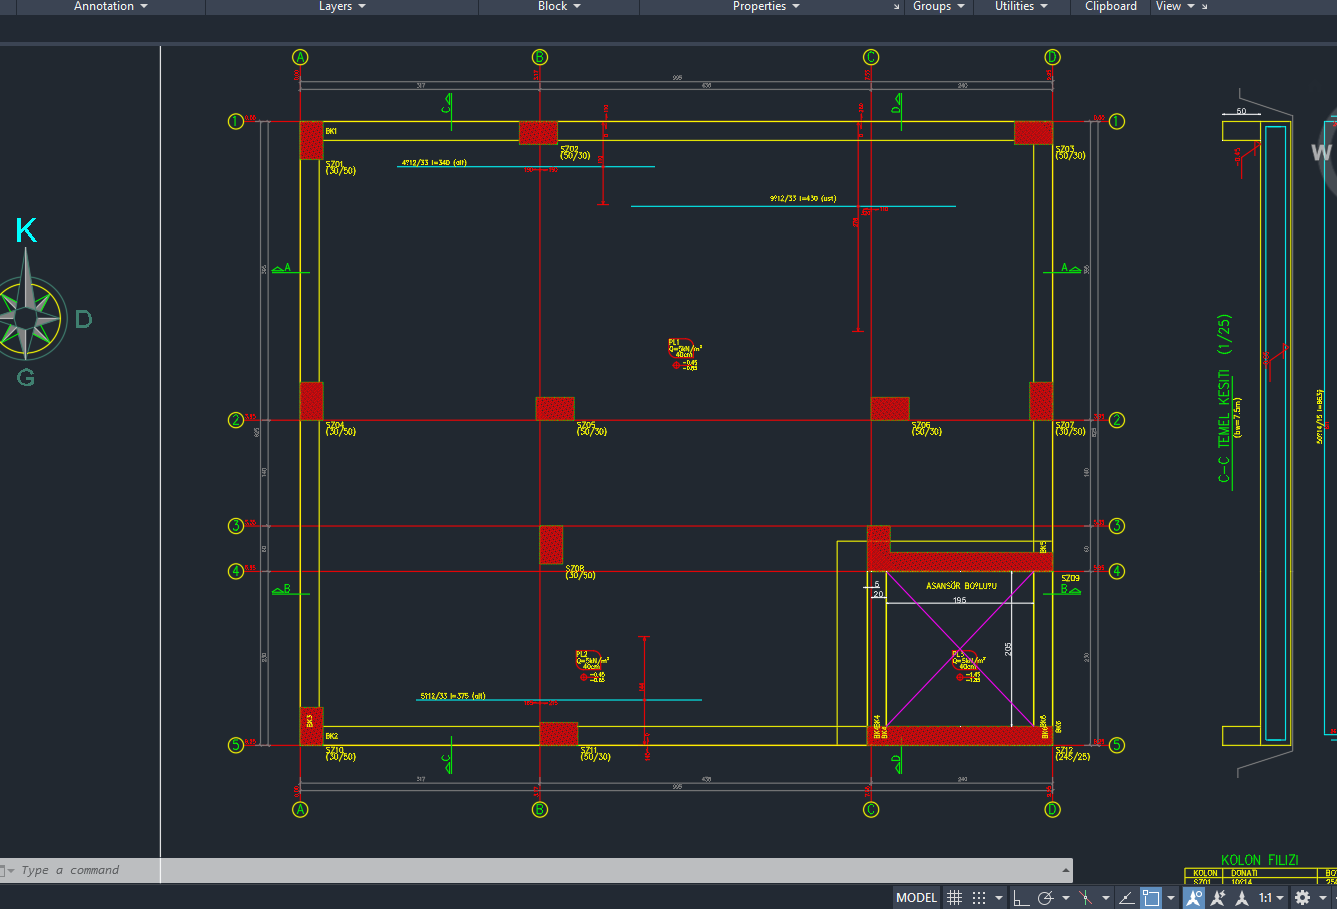This screenshot has height=909, width=1337.
Task: Click the MODEL space button
Action: [917, 898]
